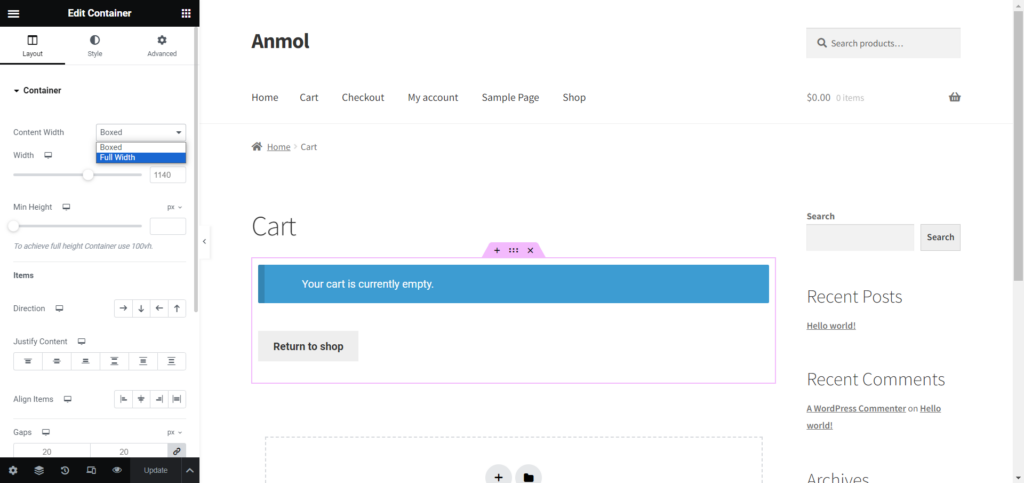Click the Min Height slider handle

pos(13,226)
